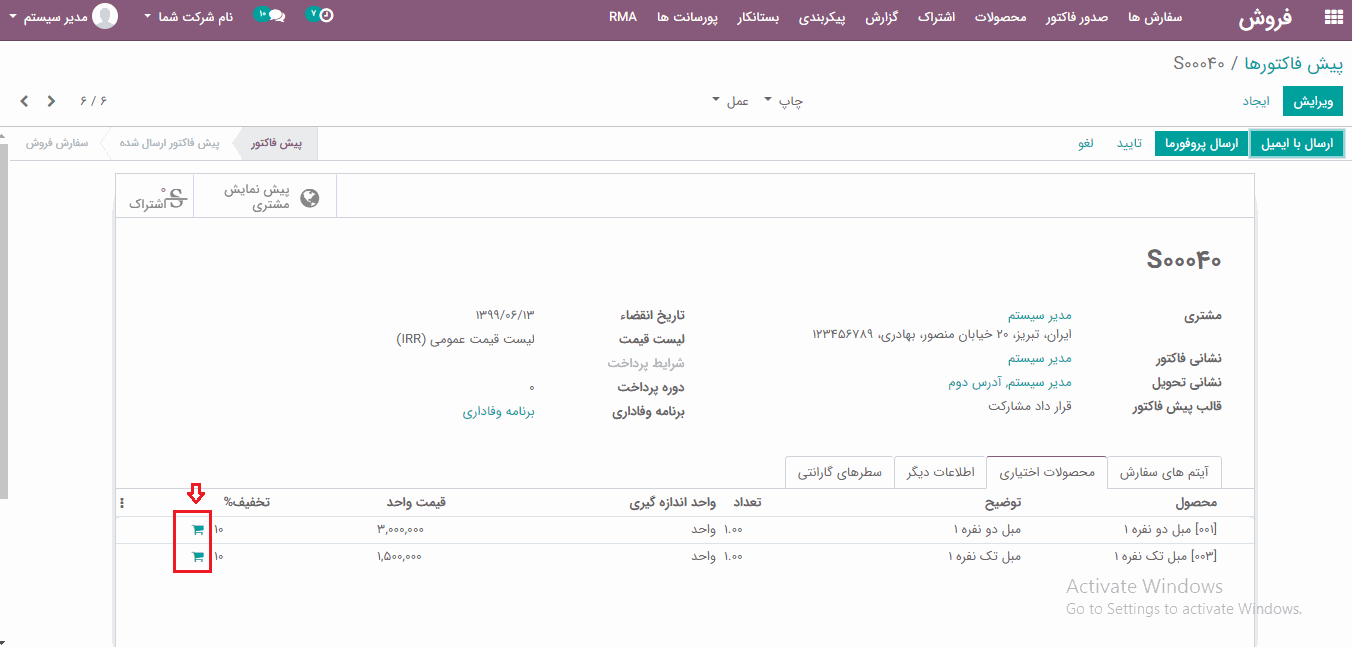Switch to the سطرهای گارانتی tab
Image resolution: width=1352 pixels, height=647 pixels.
point(839,472)
